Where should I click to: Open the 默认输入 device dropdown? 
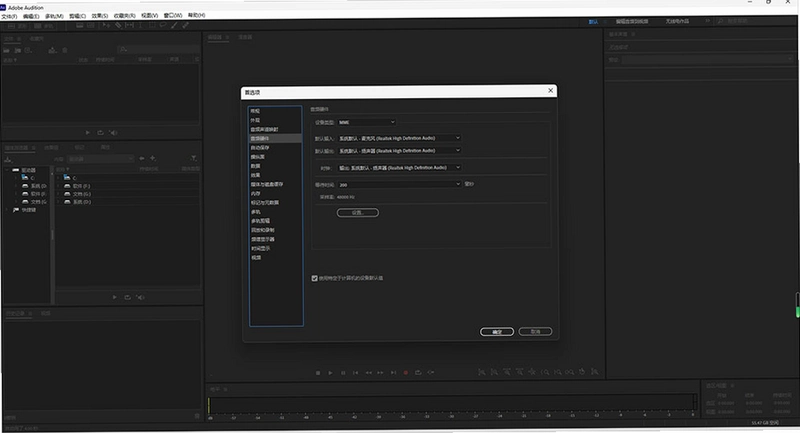[x=399, y=138]
